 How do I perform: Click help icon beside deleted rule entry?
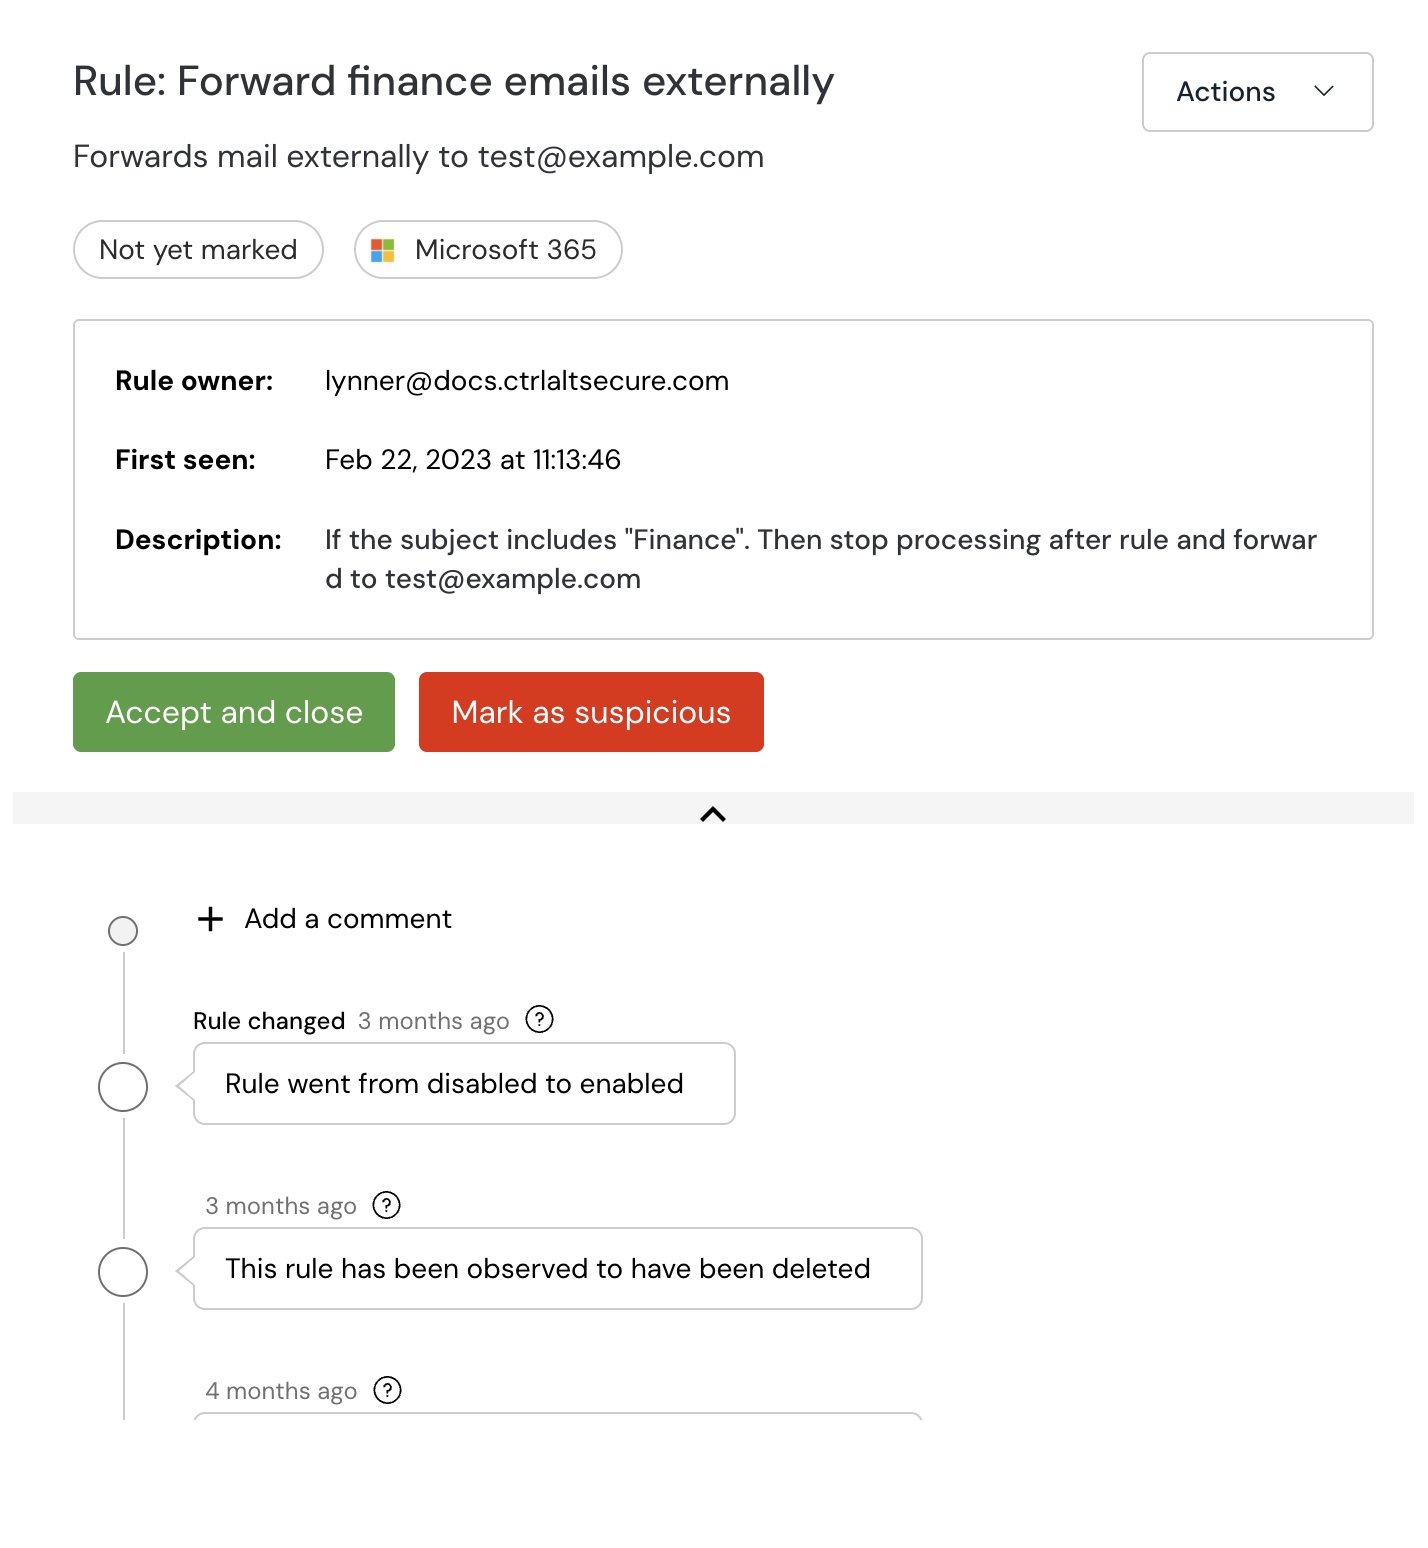[x=386, y=1205]
